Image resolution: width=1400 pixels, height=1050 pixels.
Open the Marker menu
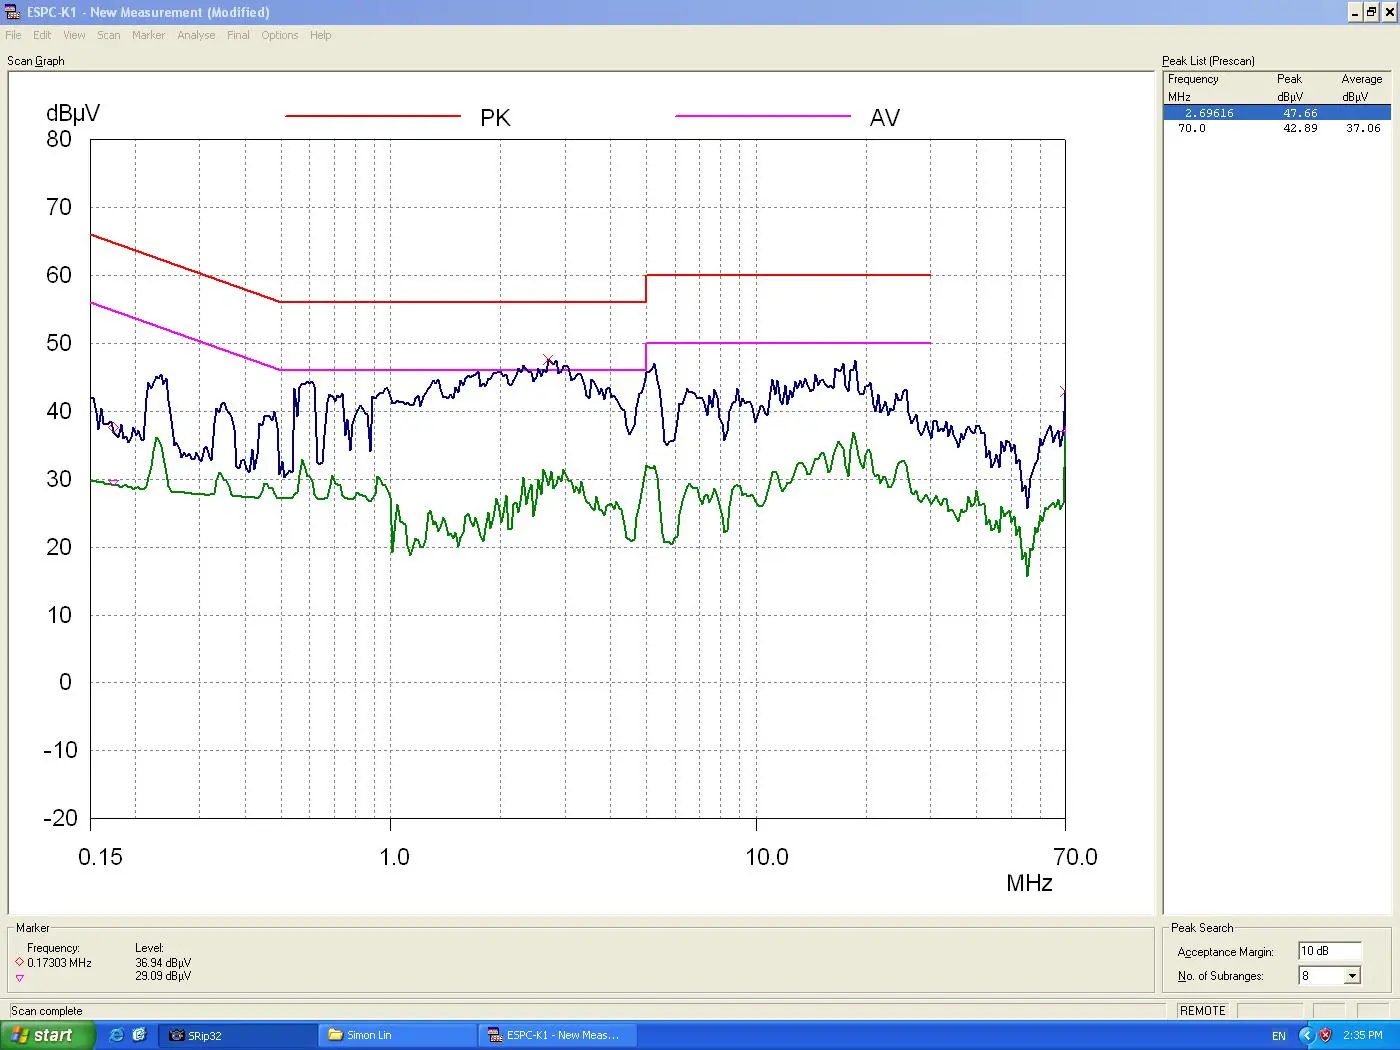pos(149,35)
